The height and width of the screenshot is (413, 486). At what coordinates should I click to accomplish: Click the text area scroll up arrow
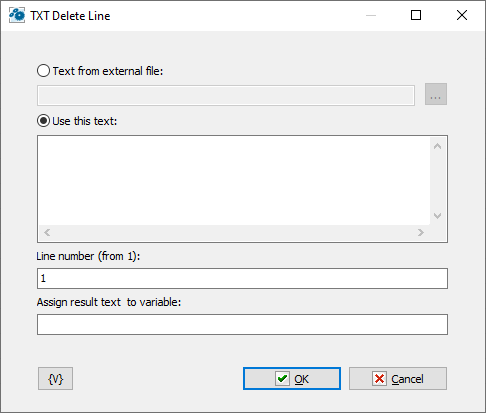point(438,146)
